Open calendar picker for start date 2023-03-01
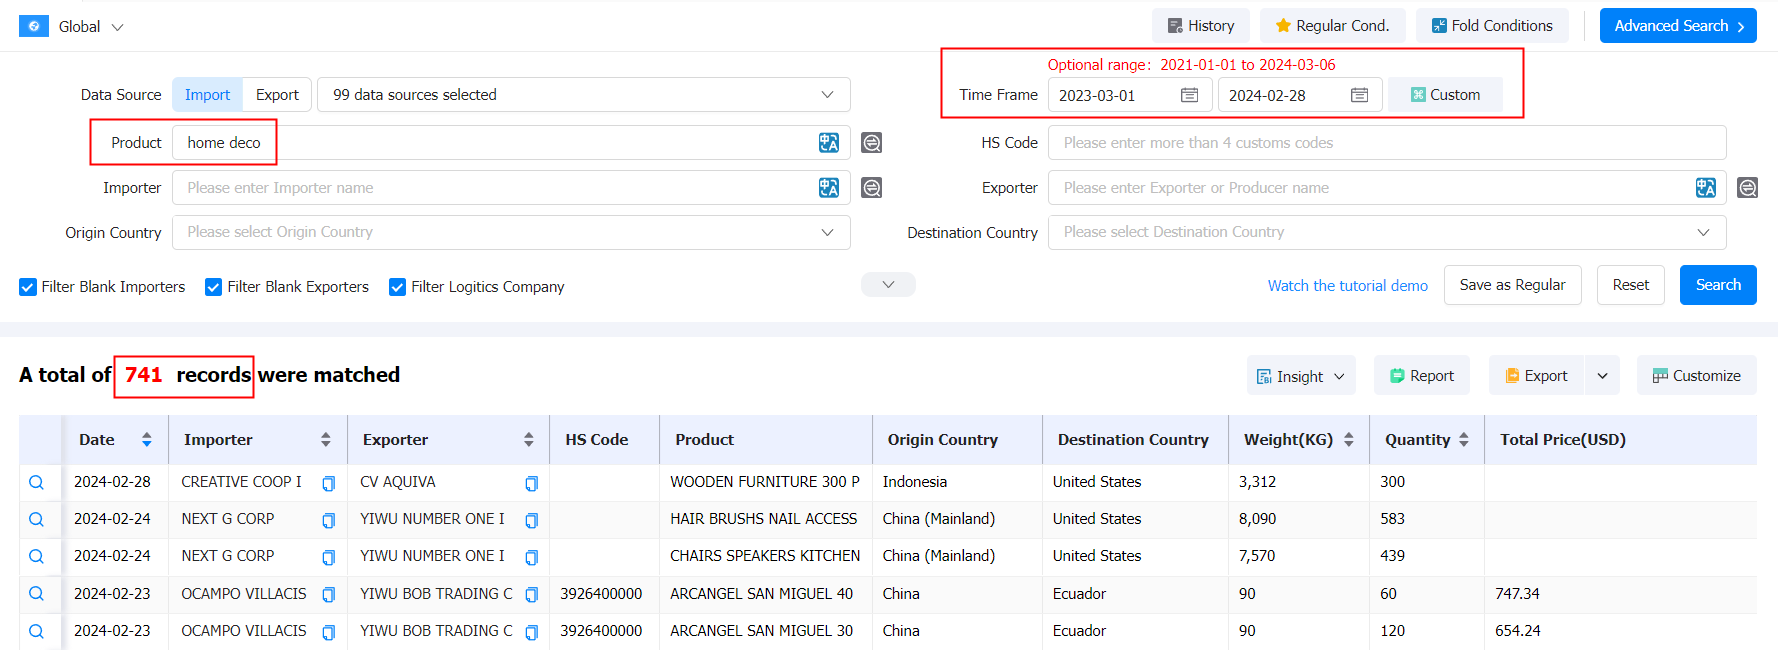The image size is (1778, 650). click(x=1189, y=95)
